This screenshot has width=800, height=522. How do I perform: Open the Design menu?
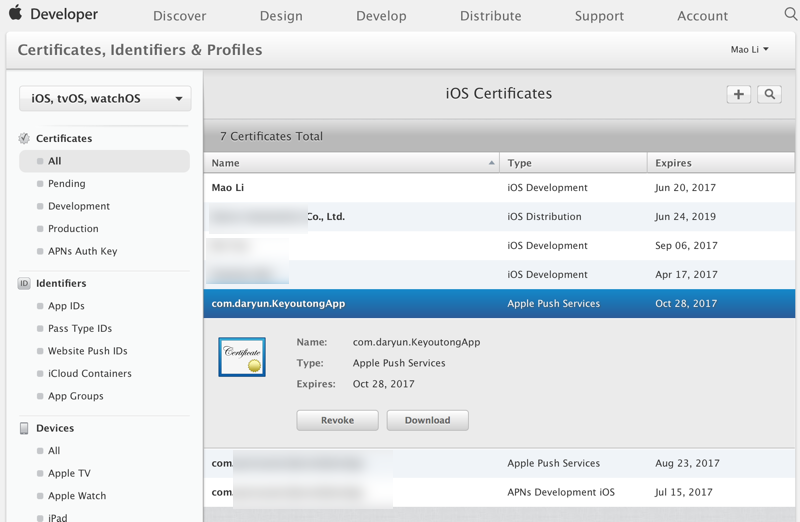pyautogui.click(x=281, y=16)
